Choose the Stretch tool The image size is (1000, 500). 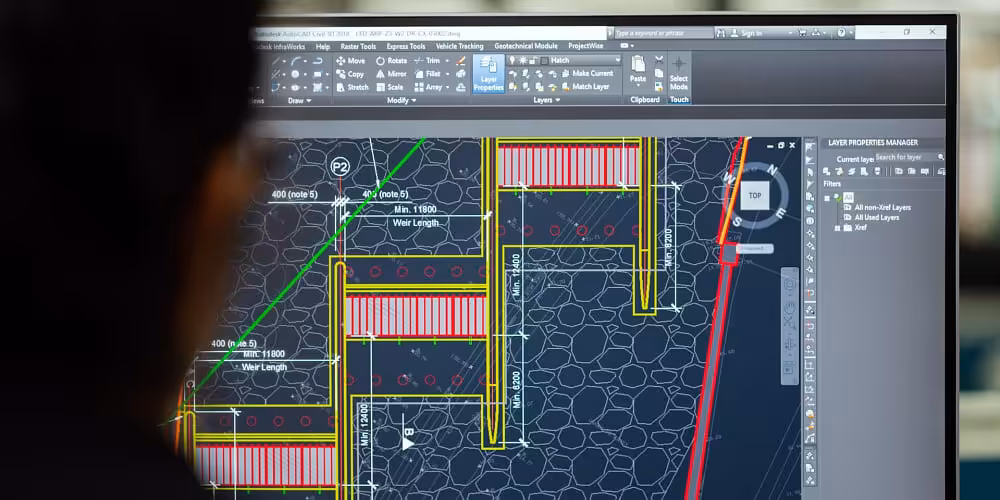coord(352,87)
